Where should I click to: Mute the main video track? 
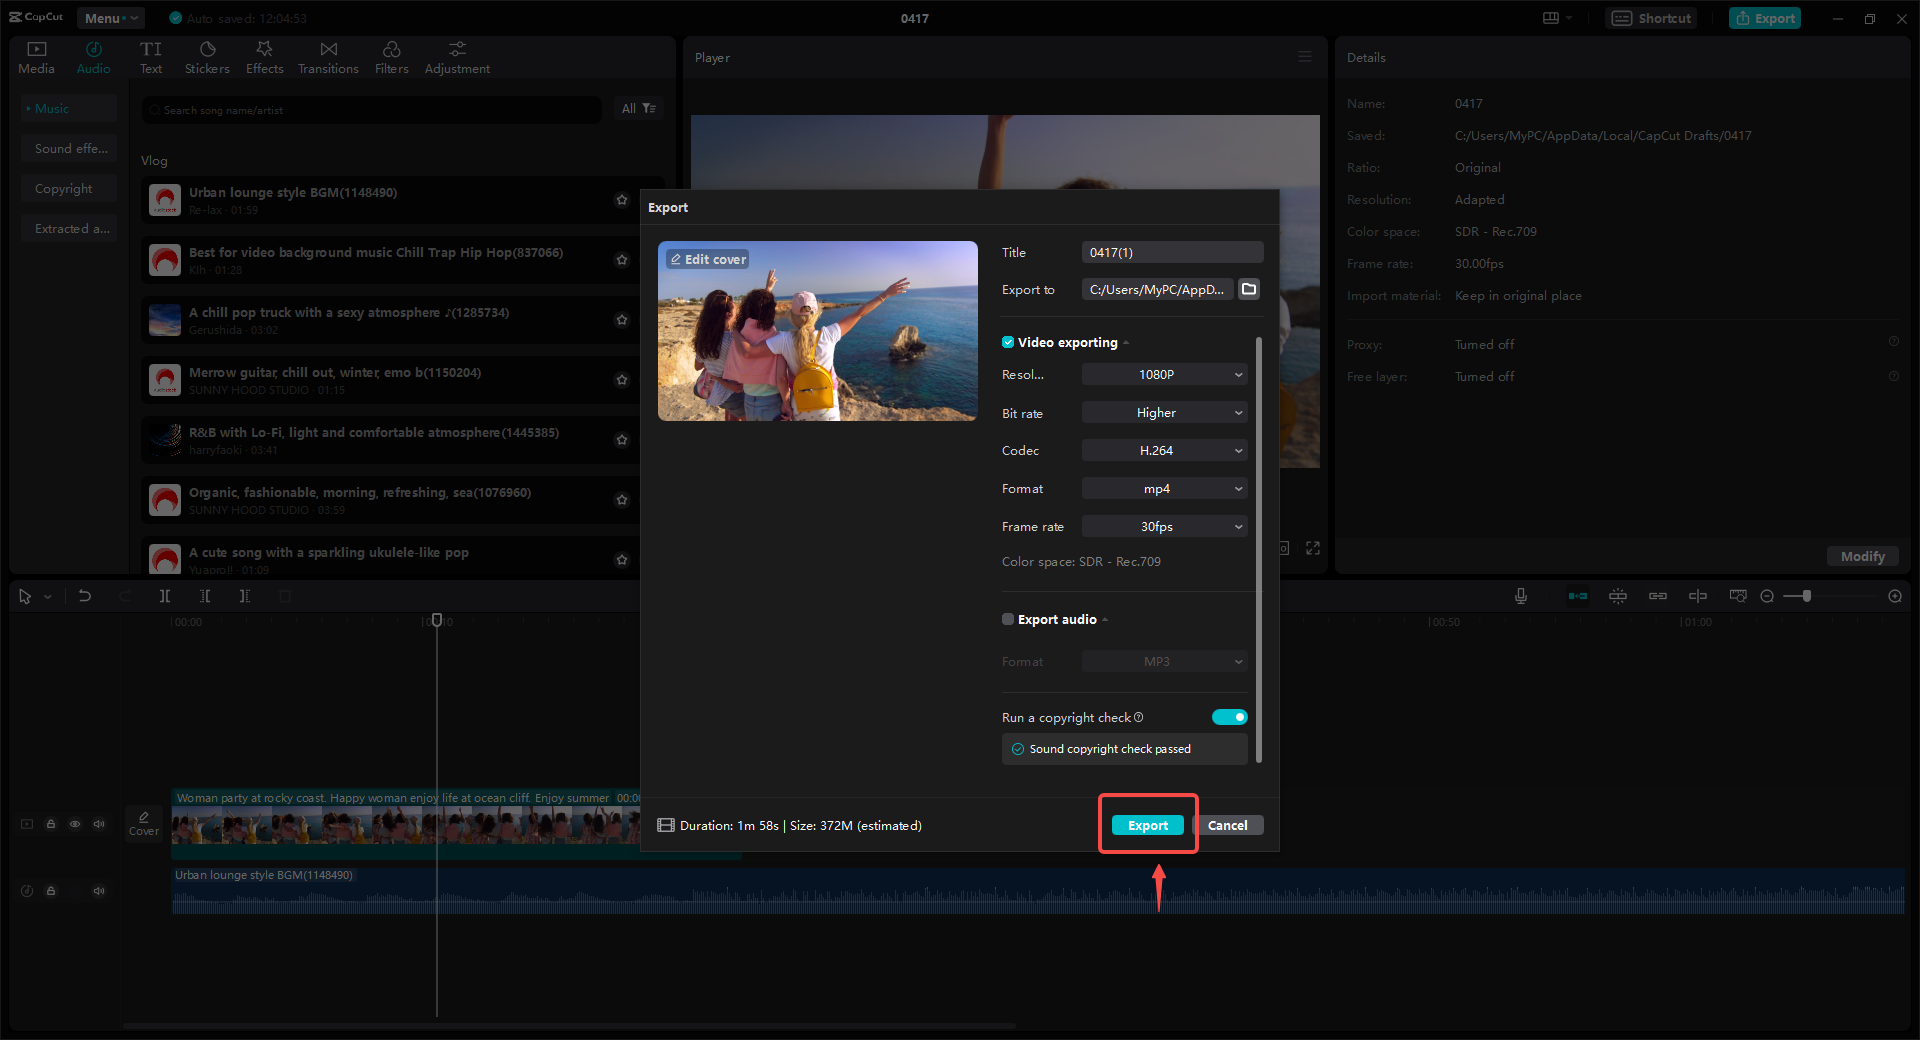click(99, 824)
